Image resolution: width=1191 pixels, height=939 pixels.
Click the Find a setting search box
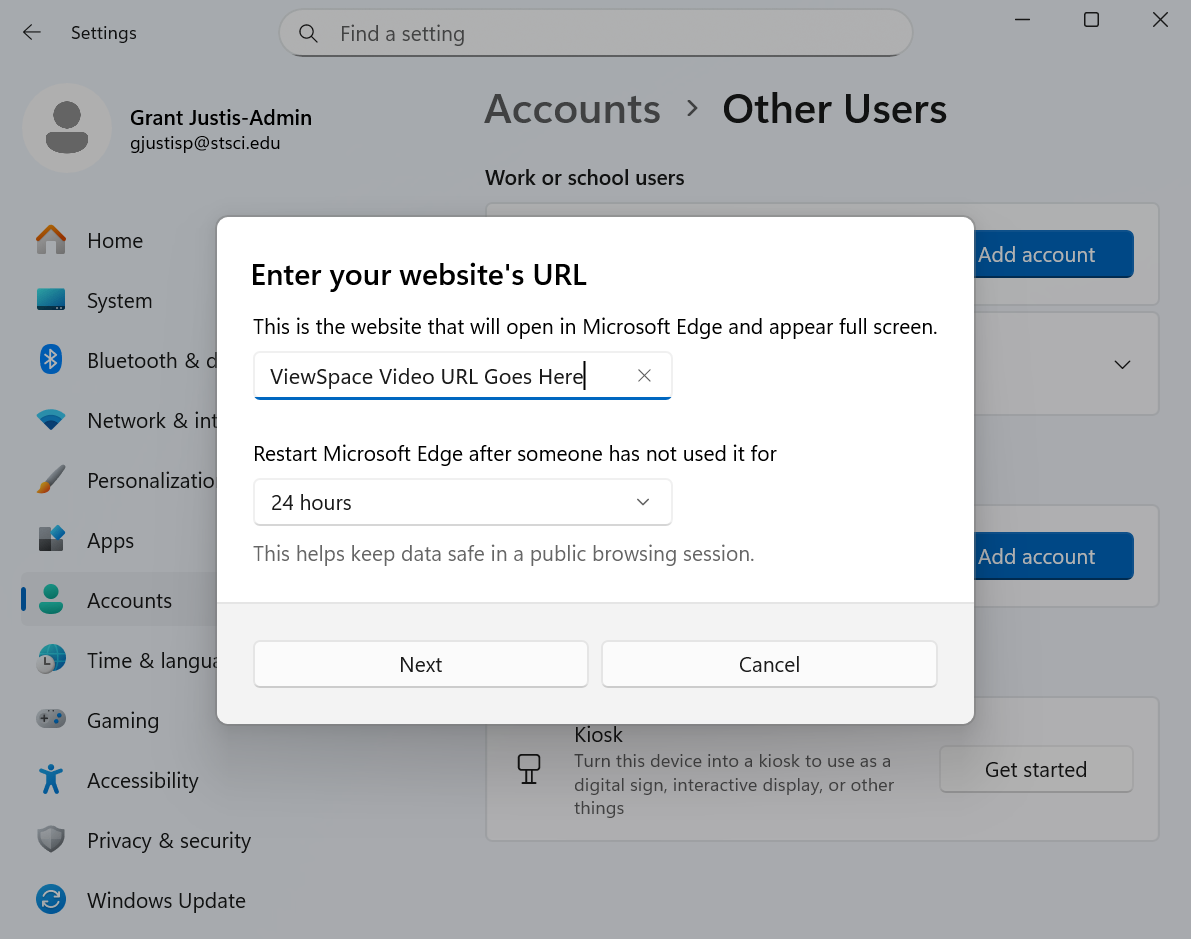[x=596, y=33]
